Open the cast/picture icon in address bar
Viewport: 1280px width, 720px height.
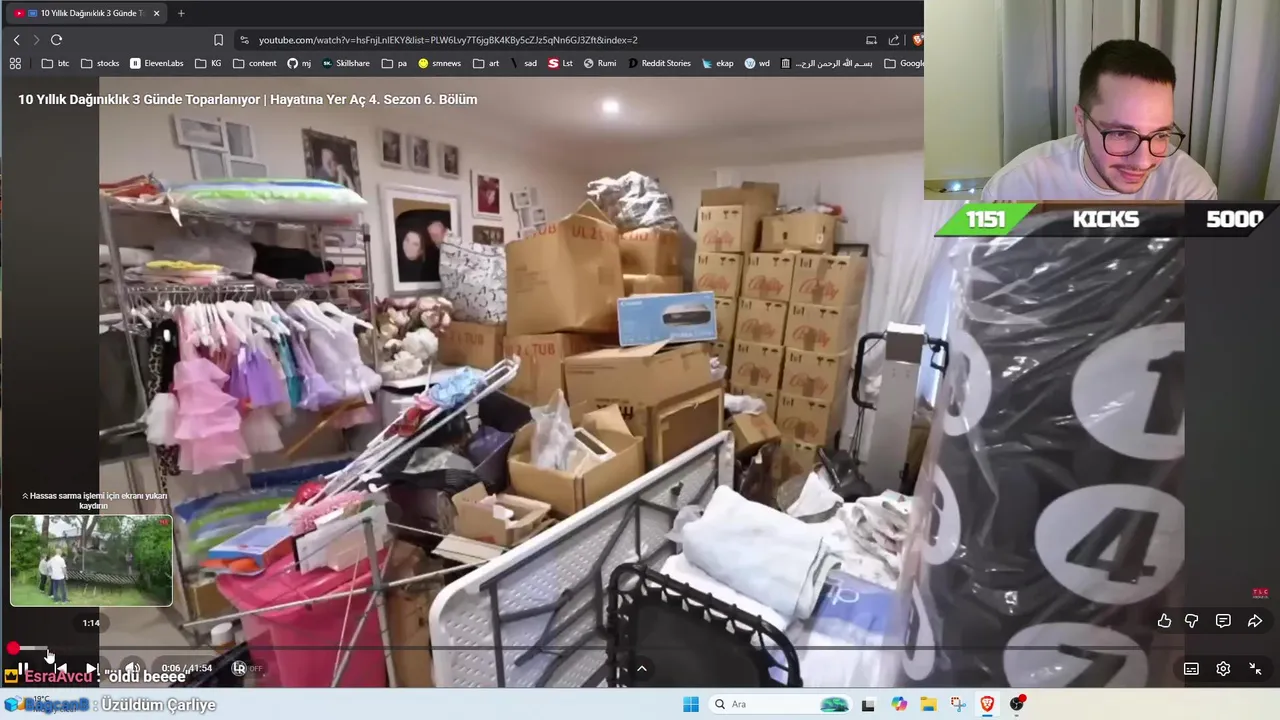click(871, 40)
